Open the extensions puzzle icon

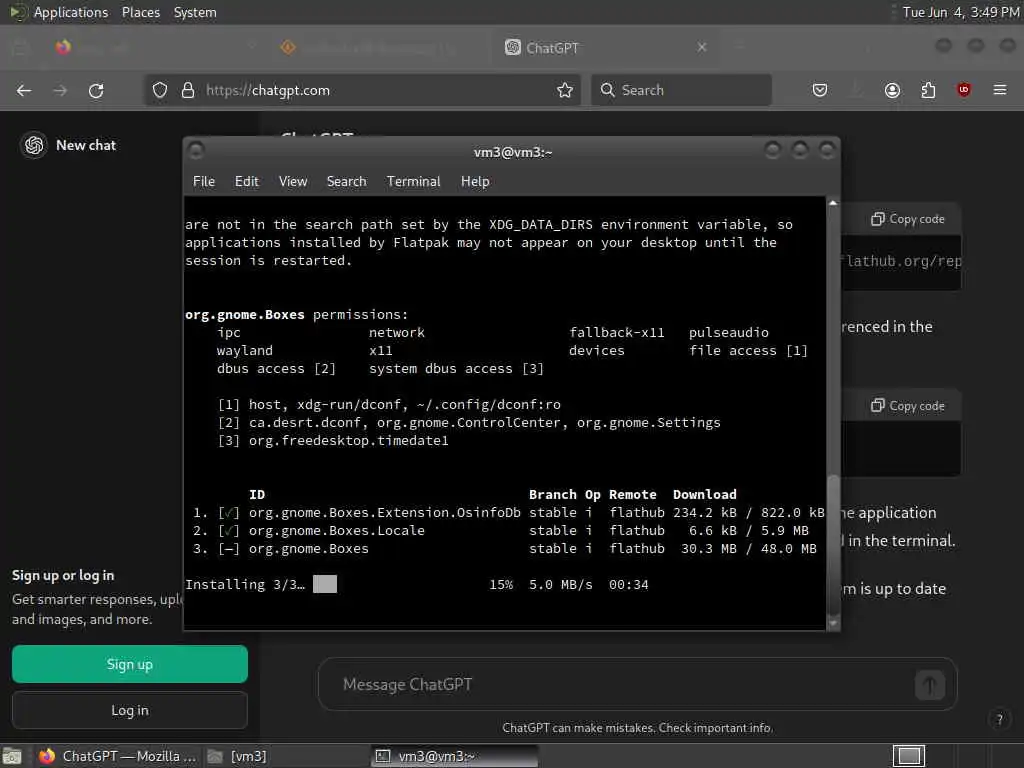coord(928,90)
